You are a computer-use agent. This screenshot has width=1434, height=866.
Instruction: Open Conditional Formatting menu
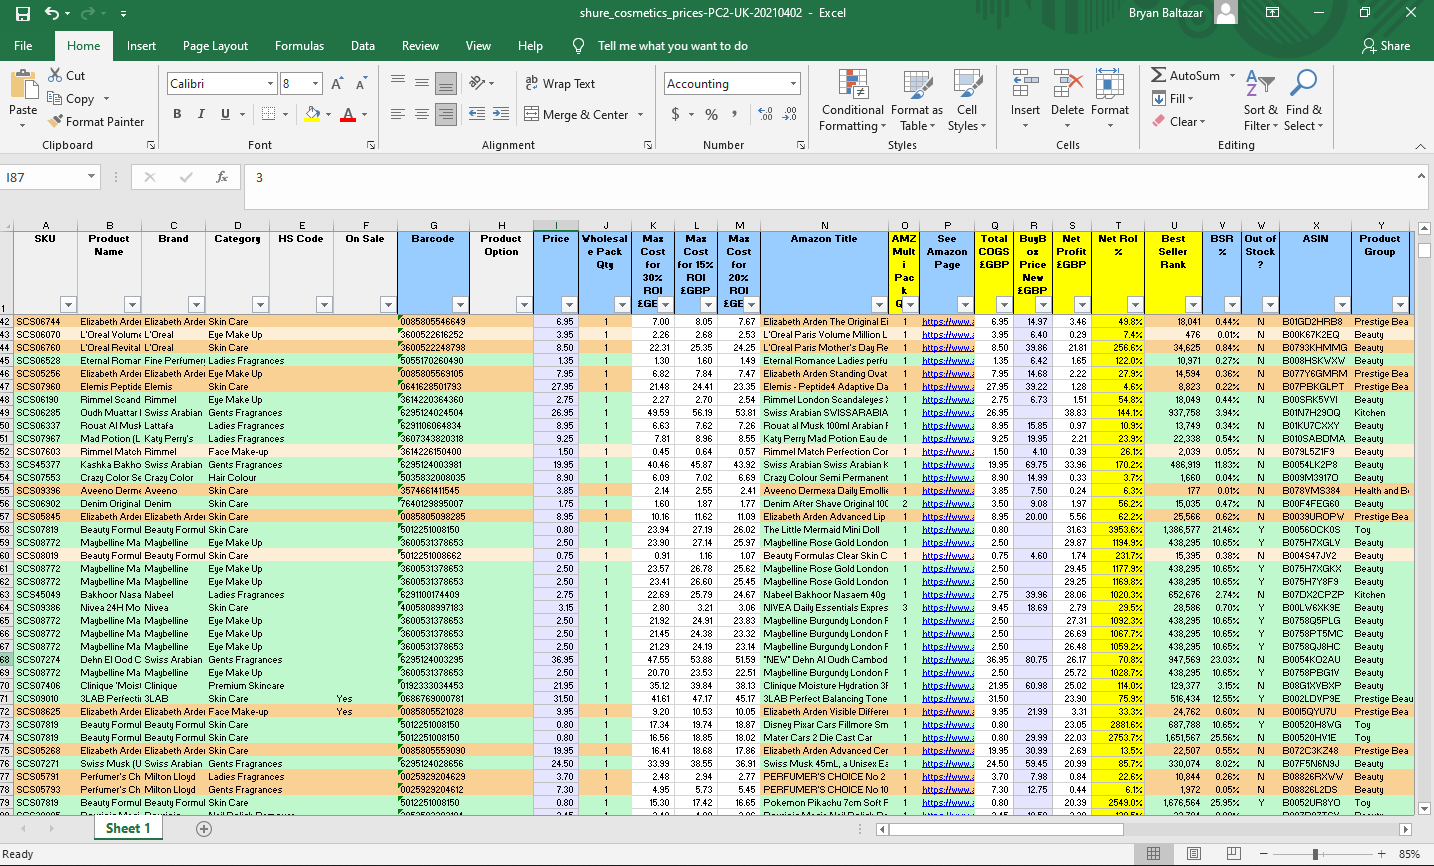pyautogui.click(x=852, y=100)
